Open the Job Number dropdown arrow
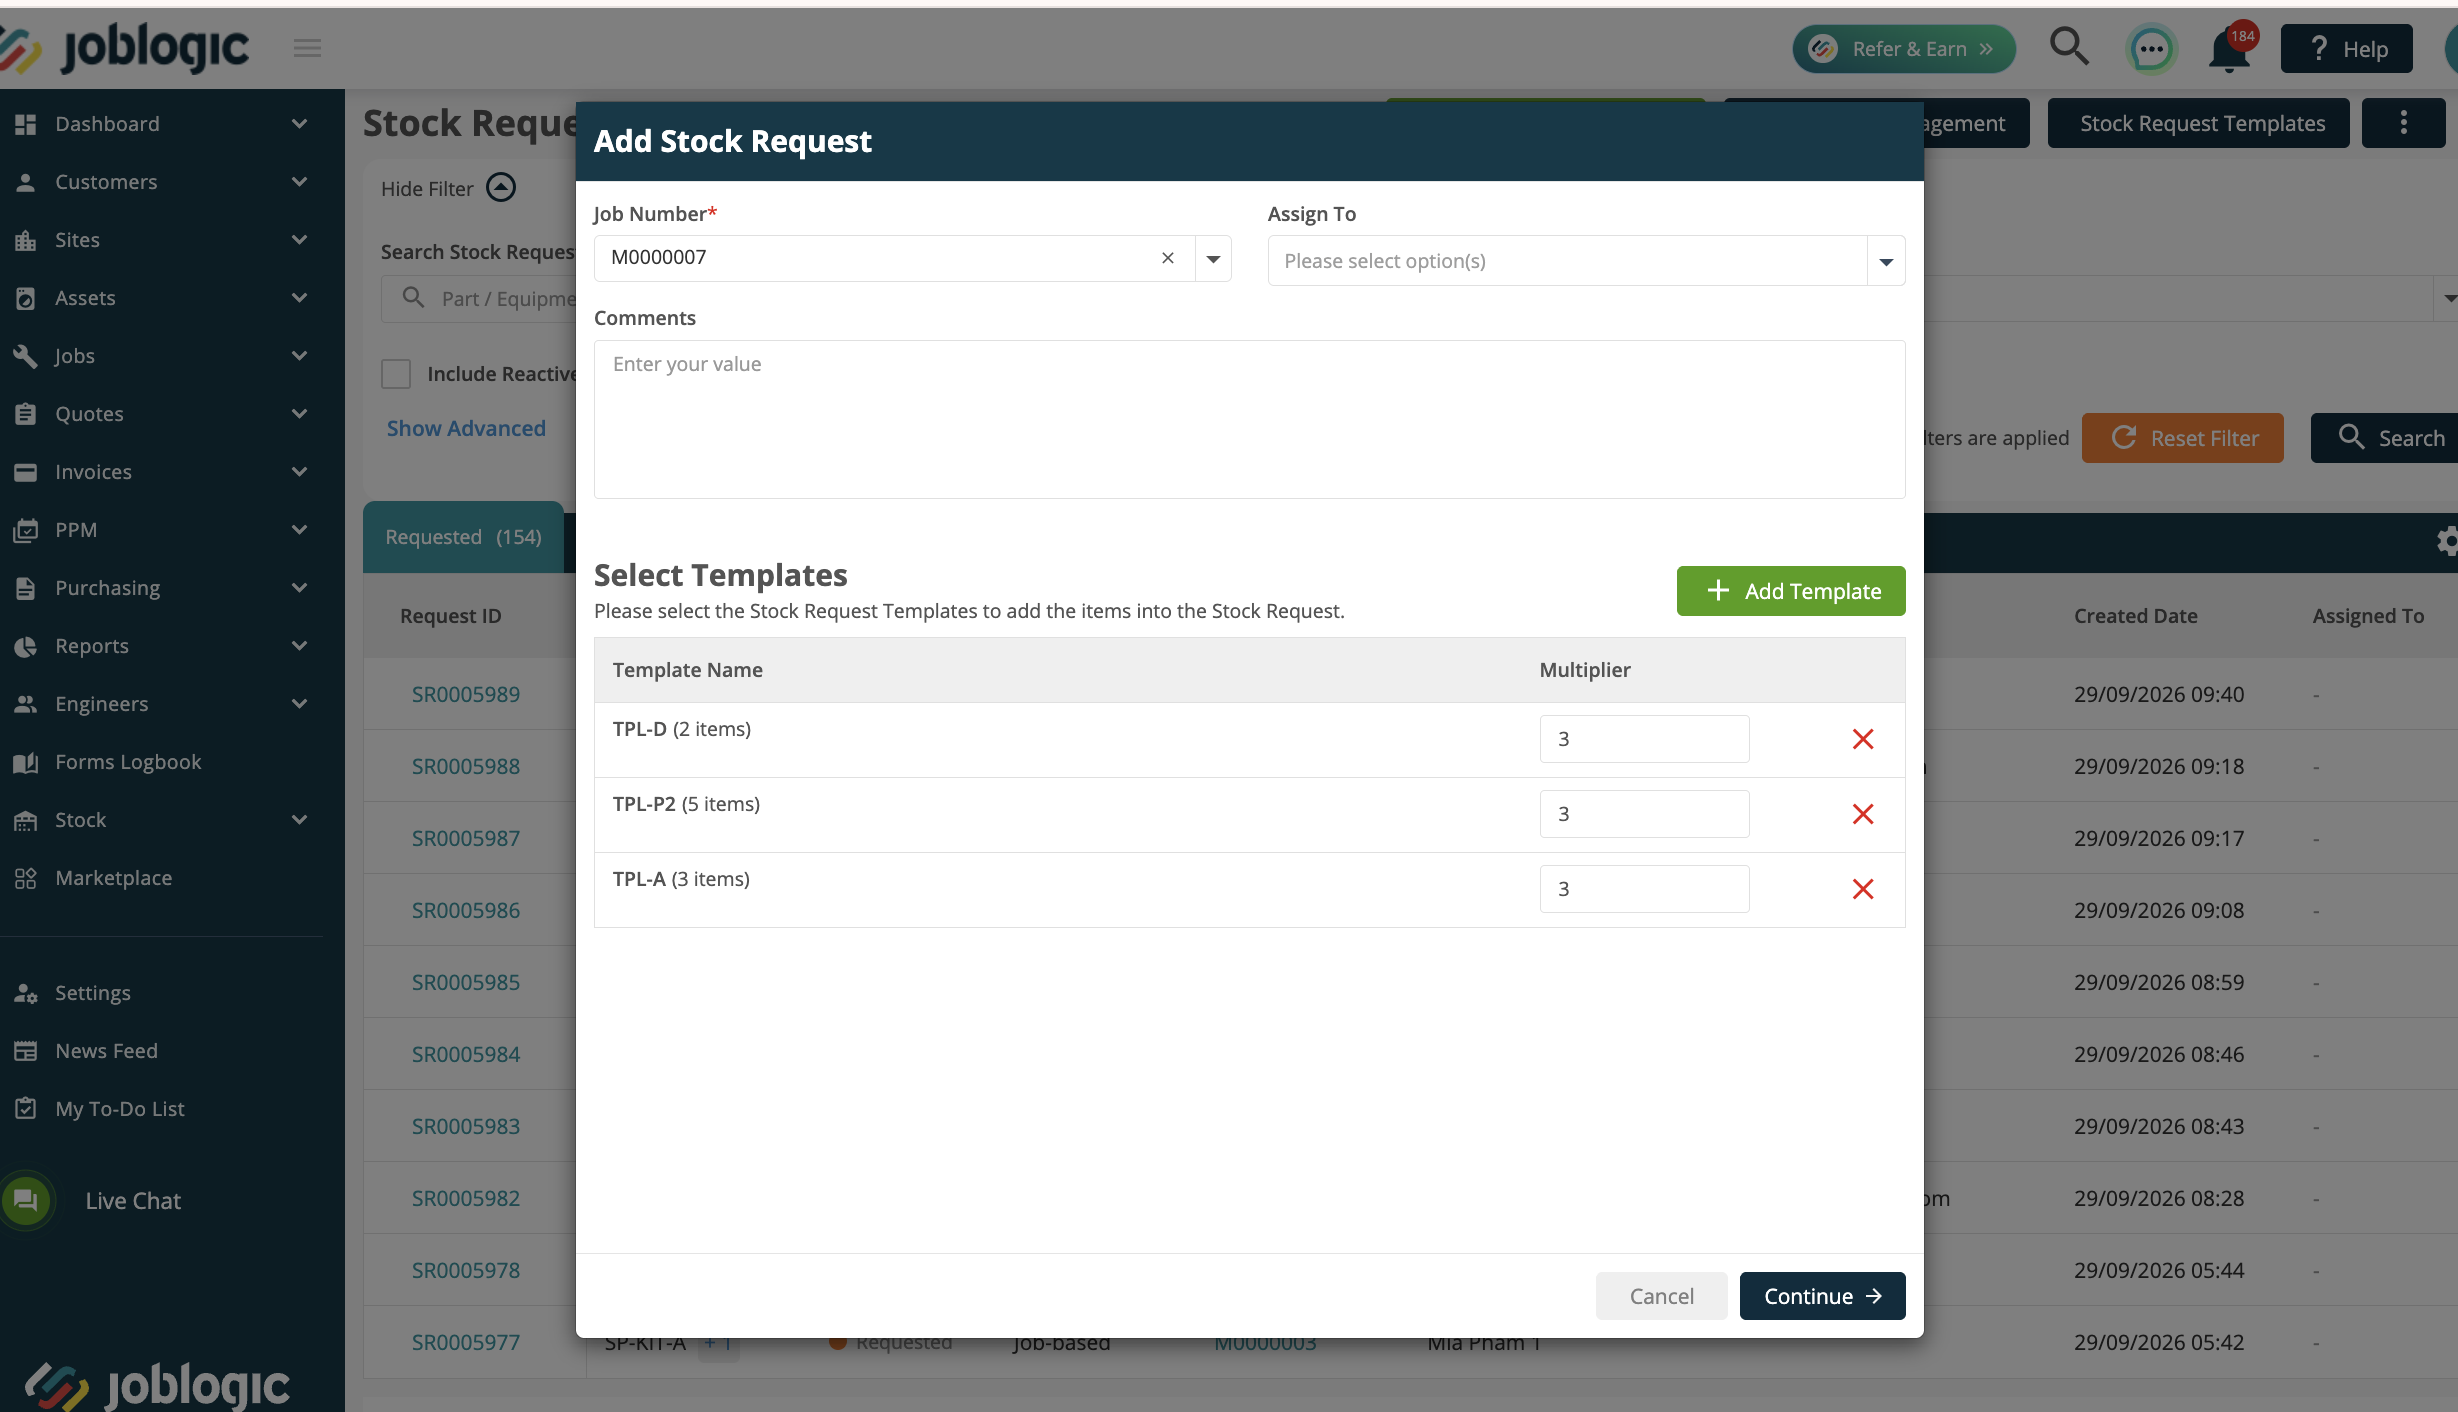Viewport: 2458px width, 1412px height. (1213, 259)
